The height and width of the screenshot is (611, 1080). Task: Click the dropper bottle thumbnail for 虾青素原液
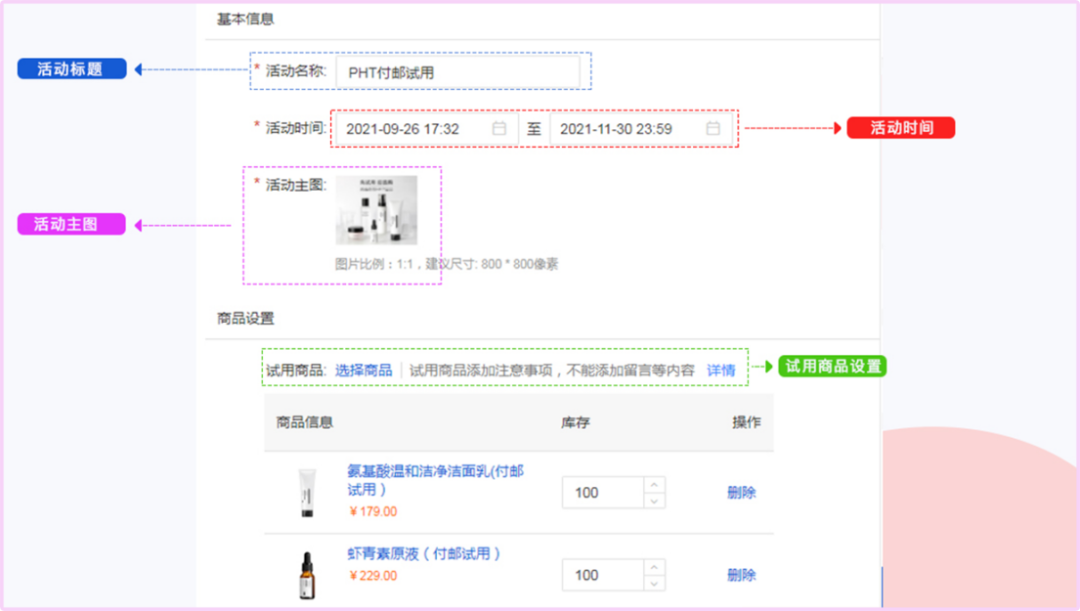click(x=307, y=575)
